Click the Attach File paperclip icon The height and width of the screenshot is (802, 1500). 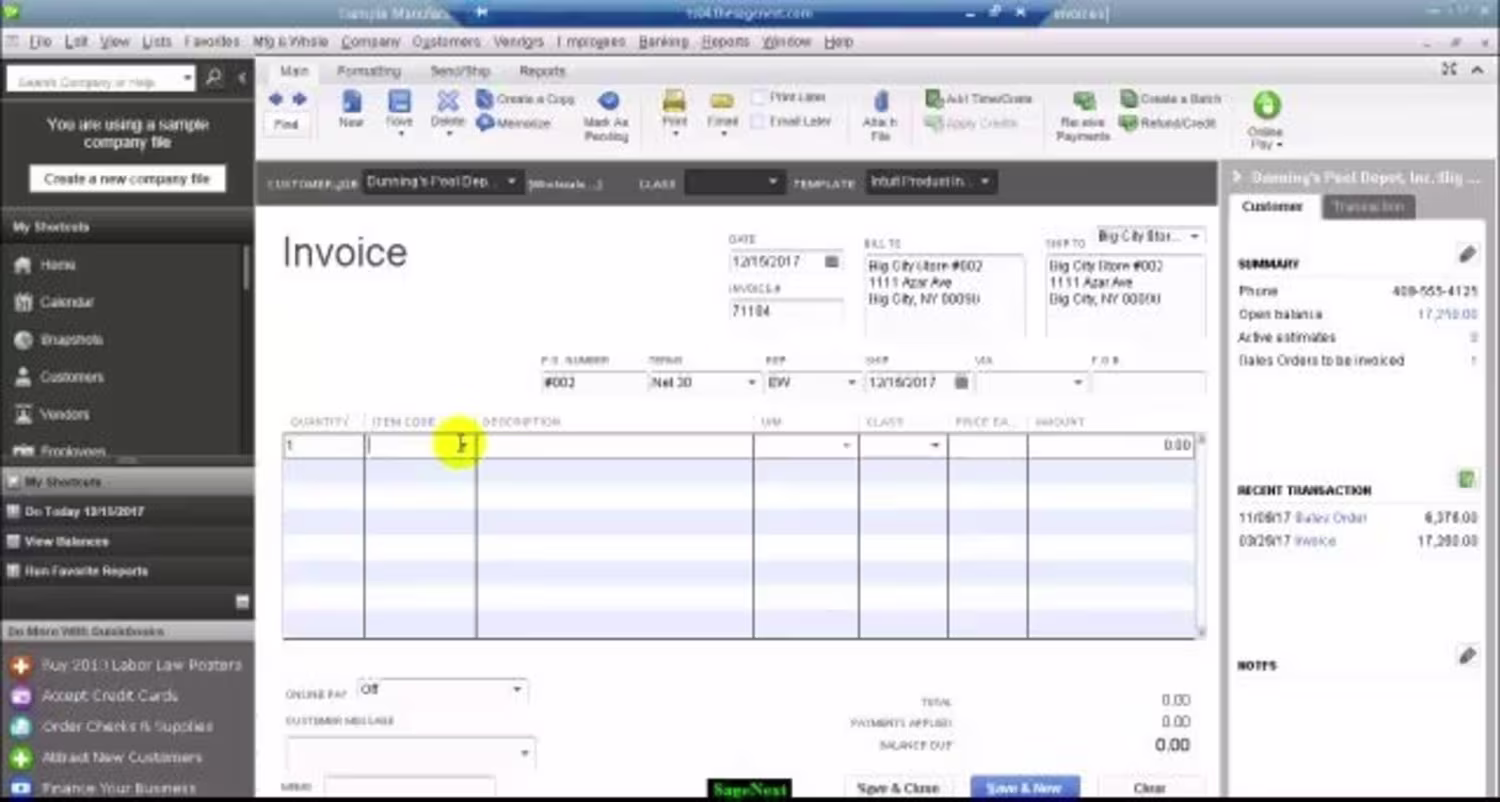(881, 102)
